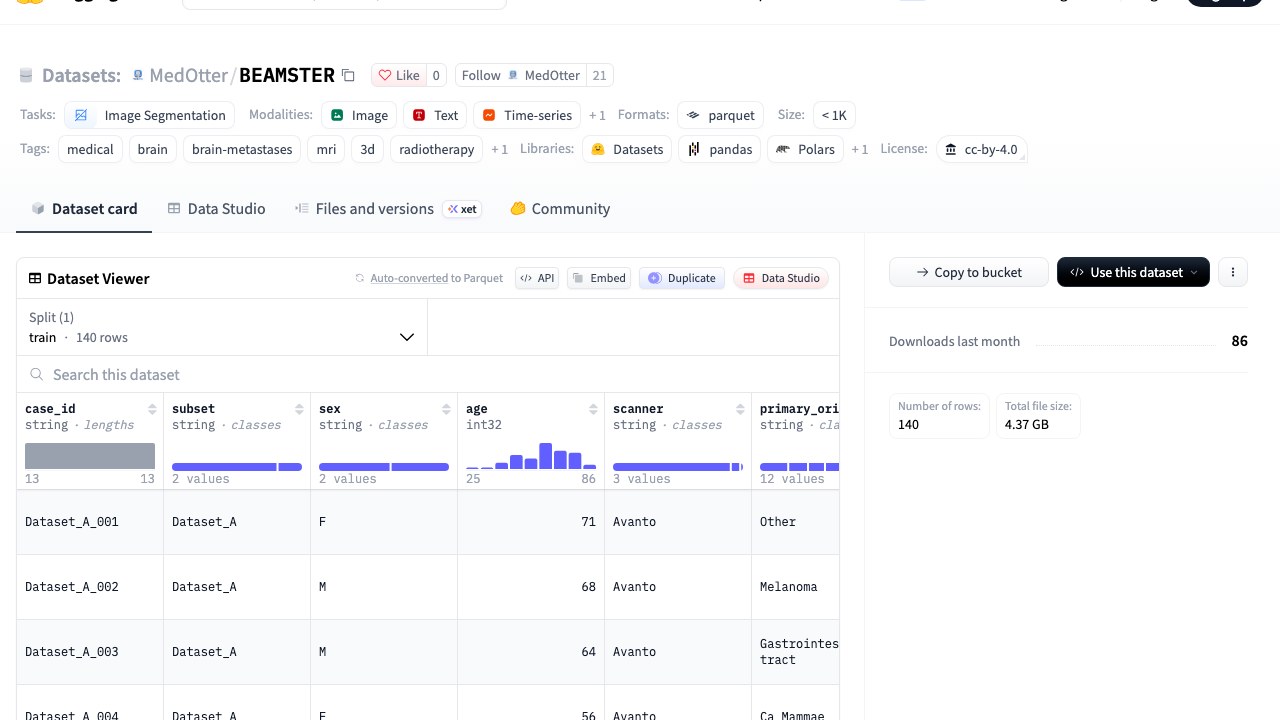1280x720 pixels.
Task: Expand the train split dropdown
Action: [222, 327]
